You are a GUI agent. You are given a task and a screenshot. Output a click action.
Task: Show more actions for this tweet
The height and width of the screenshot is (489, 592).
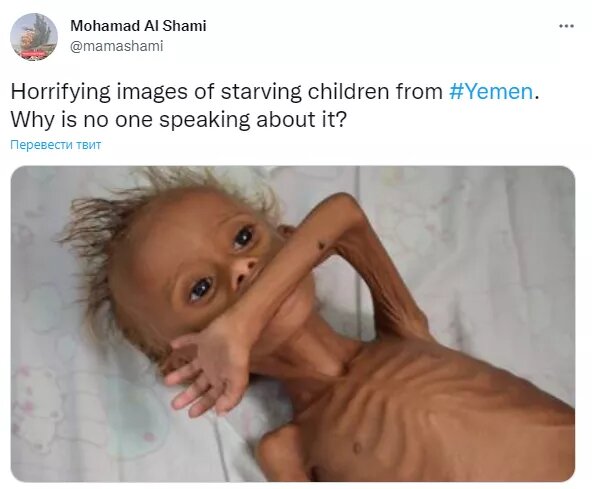tap(566, 26)
